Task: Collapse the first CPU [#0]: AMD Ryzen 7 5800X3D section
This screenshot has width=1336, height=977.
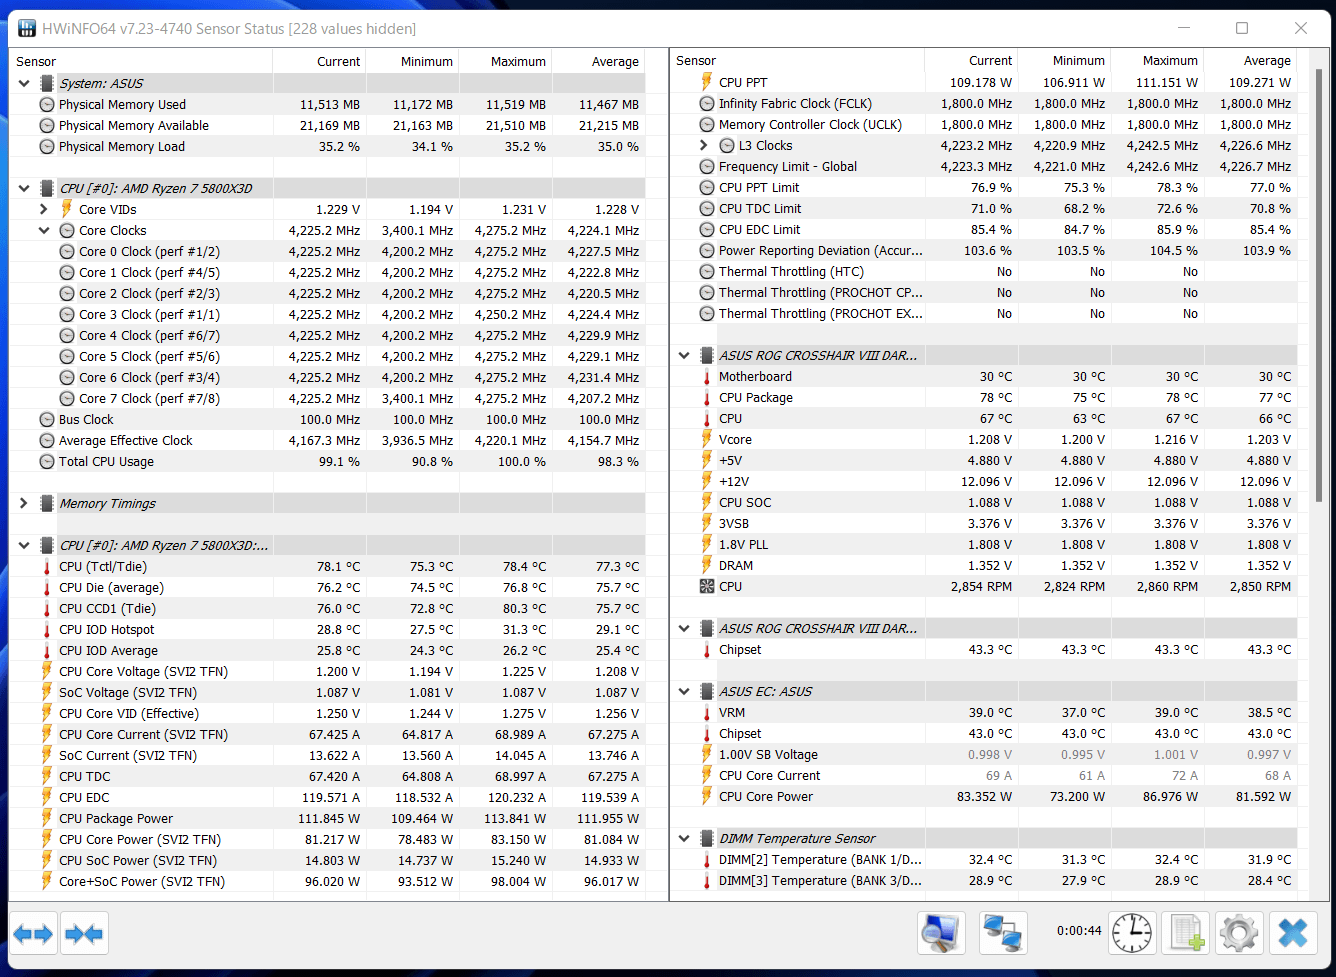Action: [x=24, y=188]
